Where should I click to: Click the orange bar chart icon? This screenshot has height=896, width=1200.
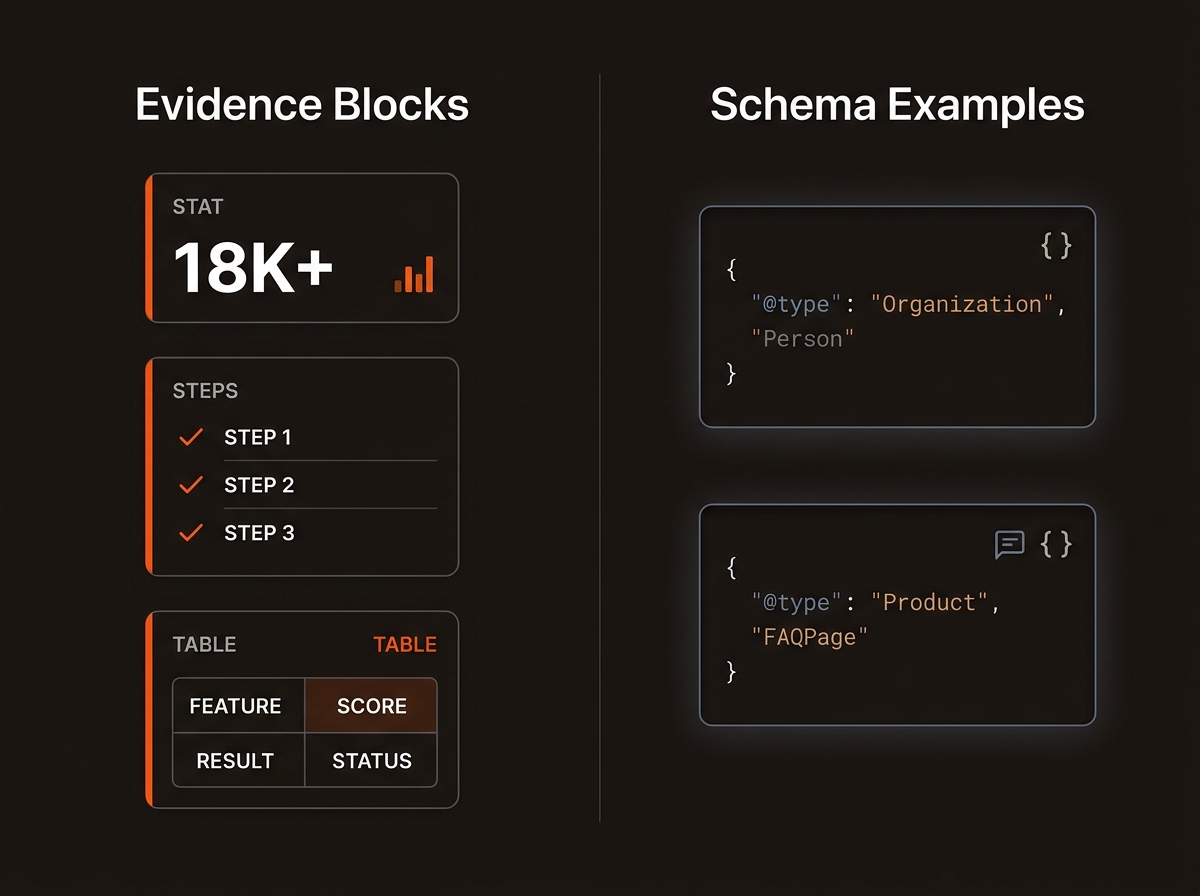coord(414,273)
